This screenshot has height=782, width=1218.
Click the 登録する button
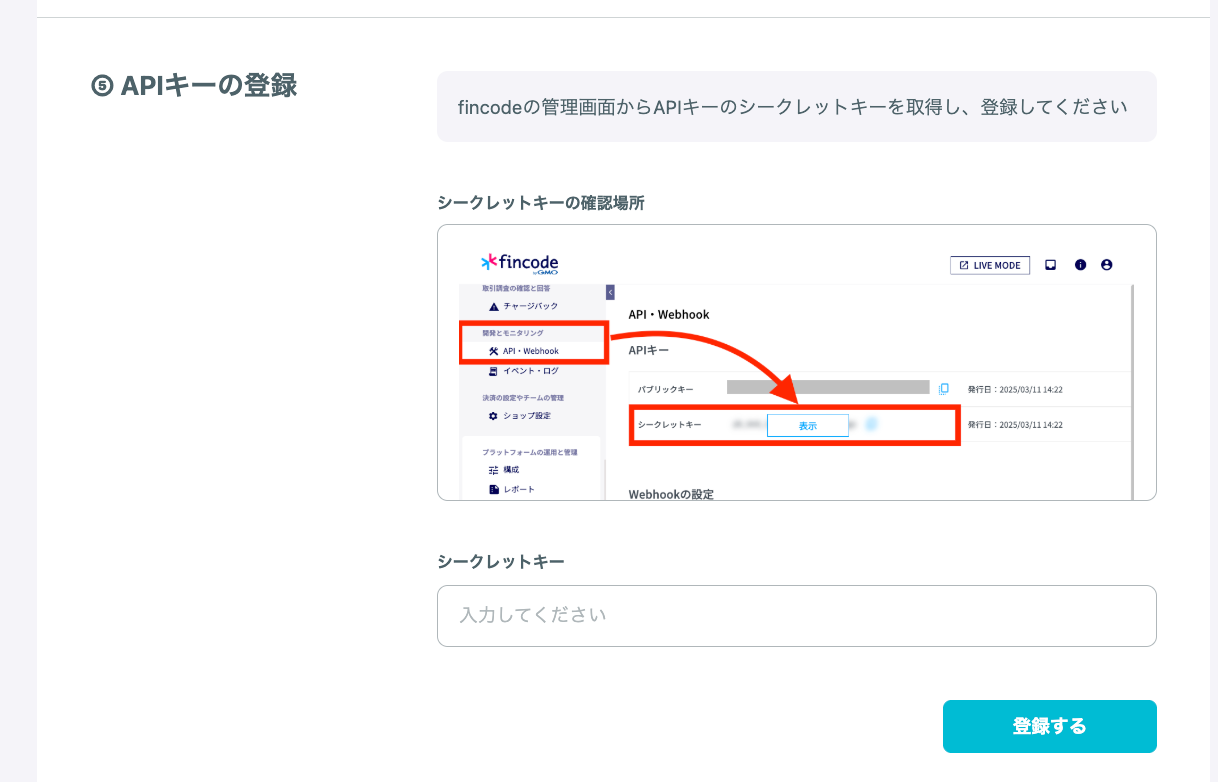(x=1049, y=726)
